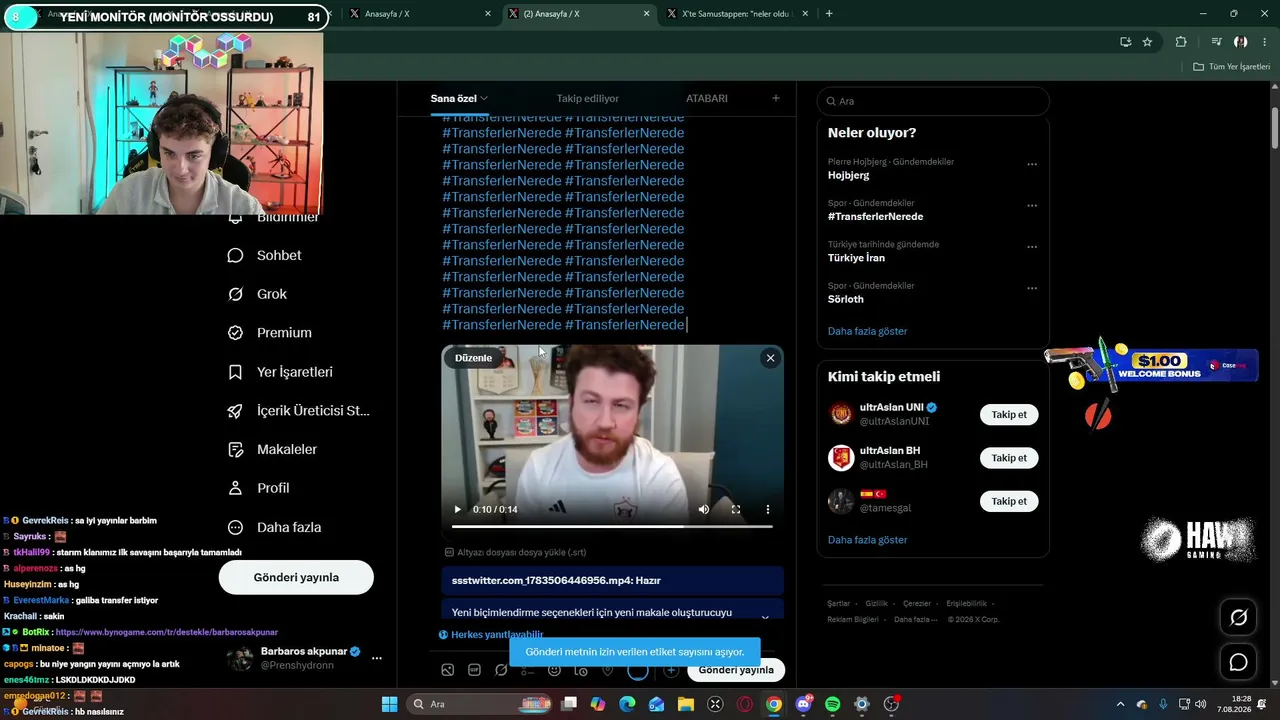Switch to the (2) Anasayfa / X browser tab
The width and height of the screenshot is (1280, 720).
click(579, 14)
